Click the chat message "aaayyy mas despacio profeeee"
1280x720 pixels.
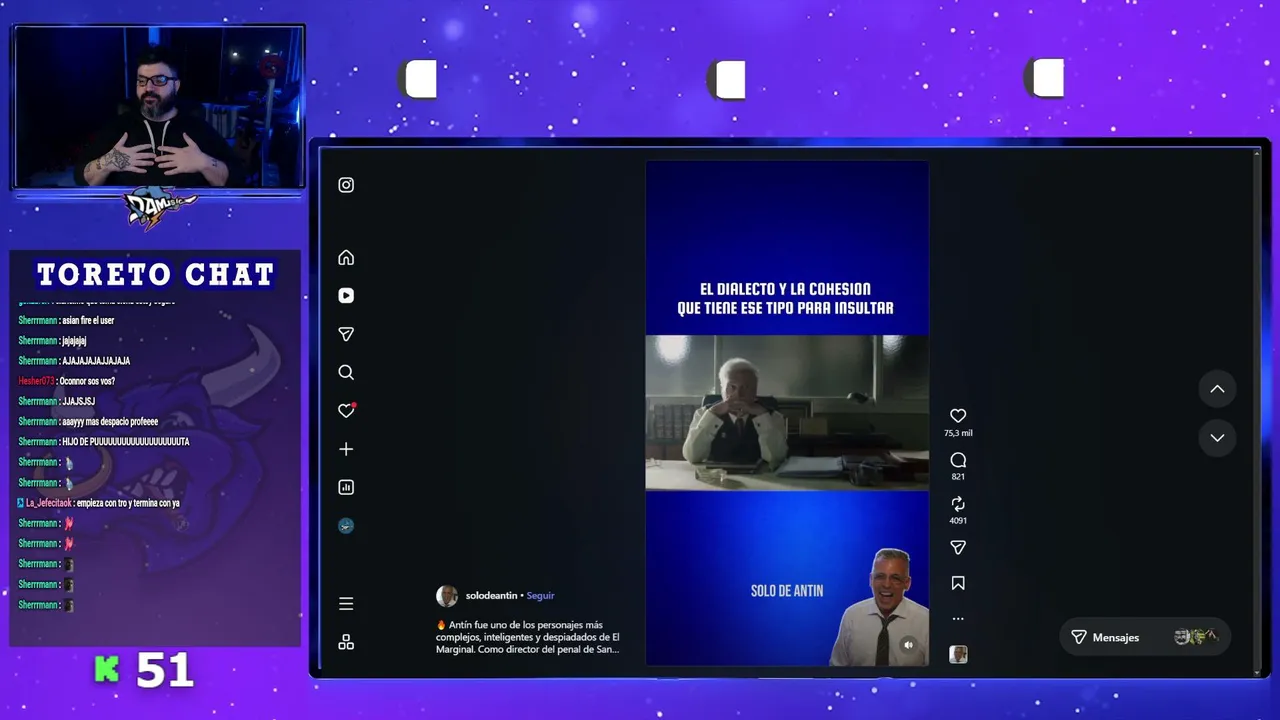110,422
